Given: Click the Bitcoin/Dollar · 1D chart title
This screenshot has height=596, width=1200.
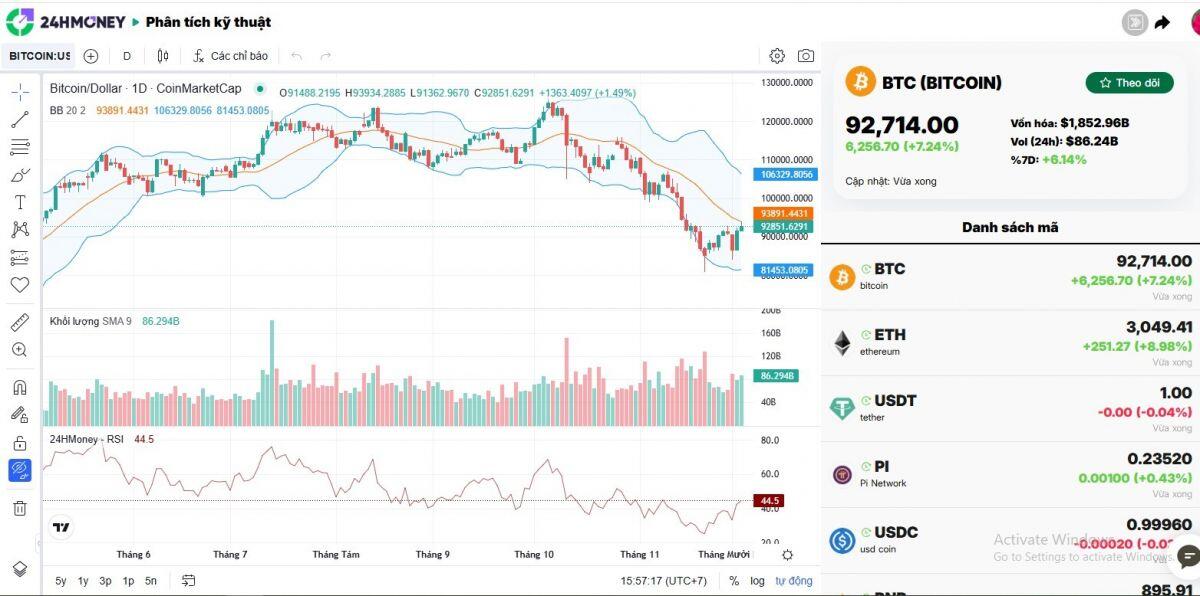Looking at the screenshot, I should tap(146, 89).
